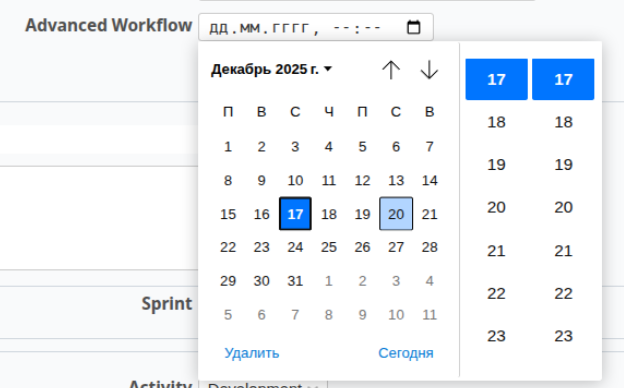The width and height of the screenshot is (624, 388).
Task: Select December 25 in the calendar
Action: pos(329,247)
